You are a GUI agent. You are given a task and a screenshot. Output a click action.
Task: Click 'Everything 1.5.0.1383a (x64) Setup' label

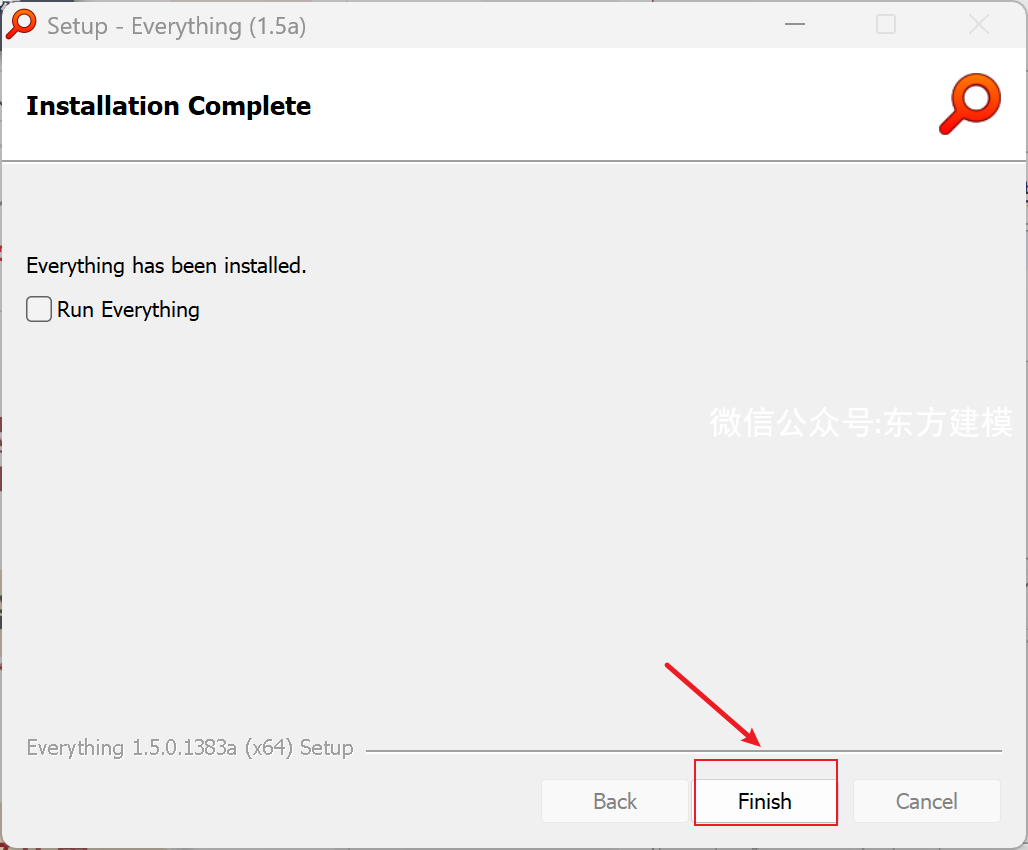click(190, 748)
